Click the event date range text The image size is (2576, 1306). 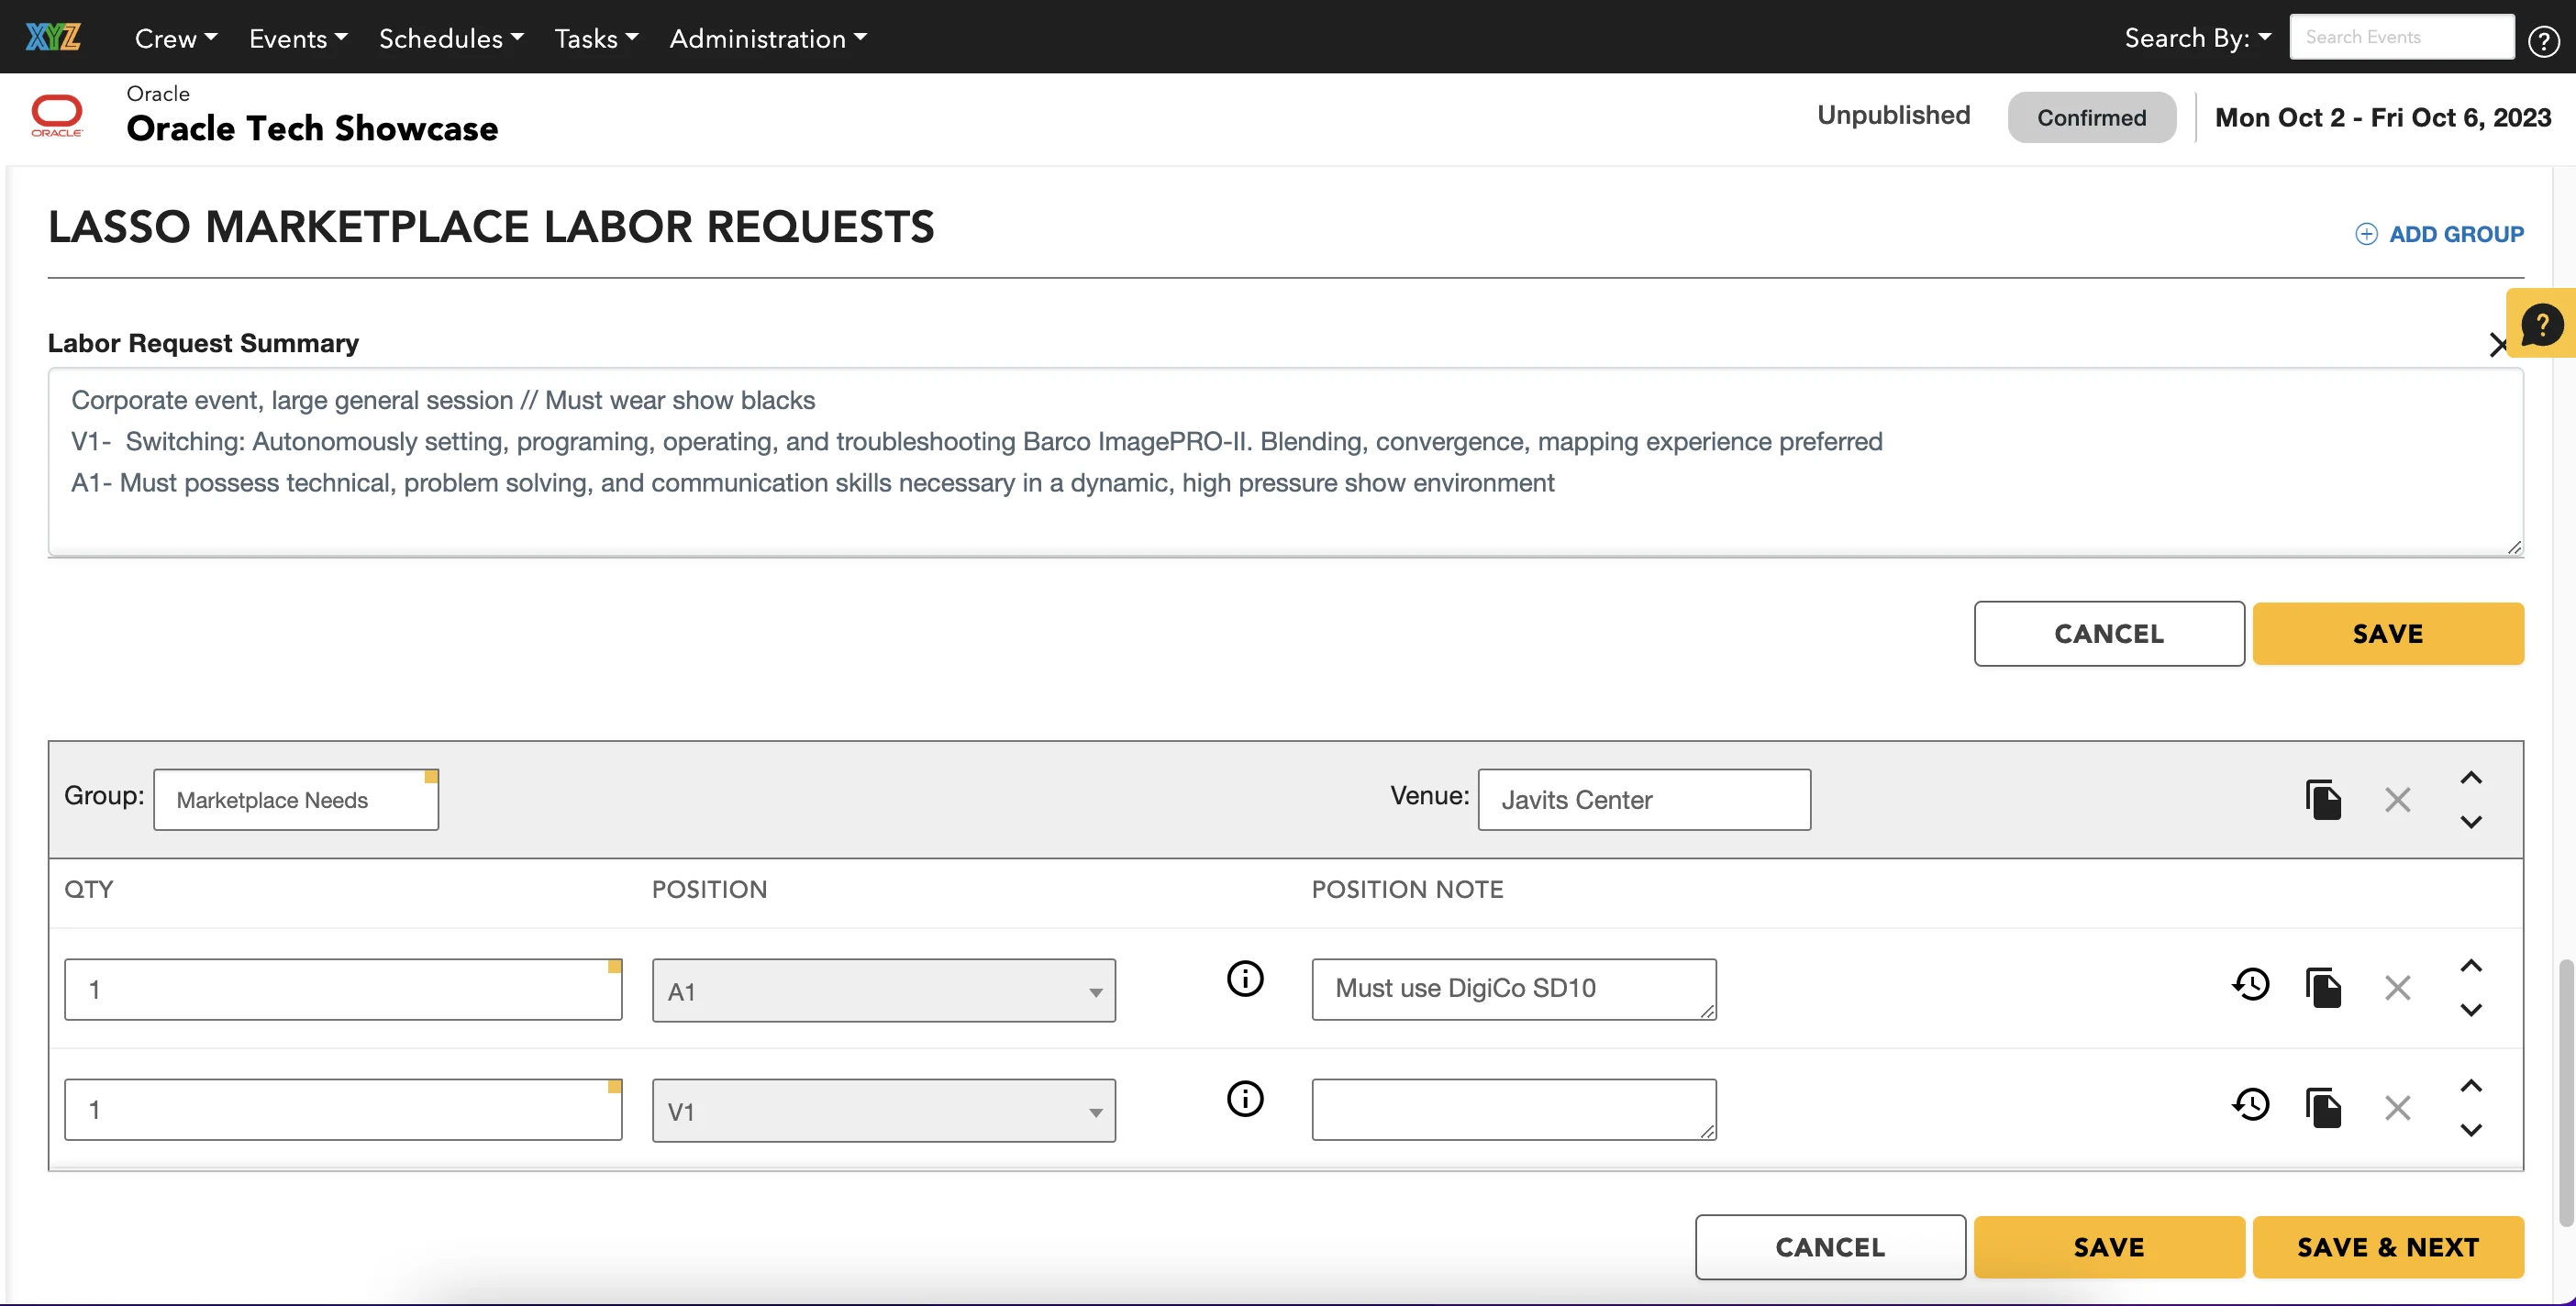click(2383, 117)
